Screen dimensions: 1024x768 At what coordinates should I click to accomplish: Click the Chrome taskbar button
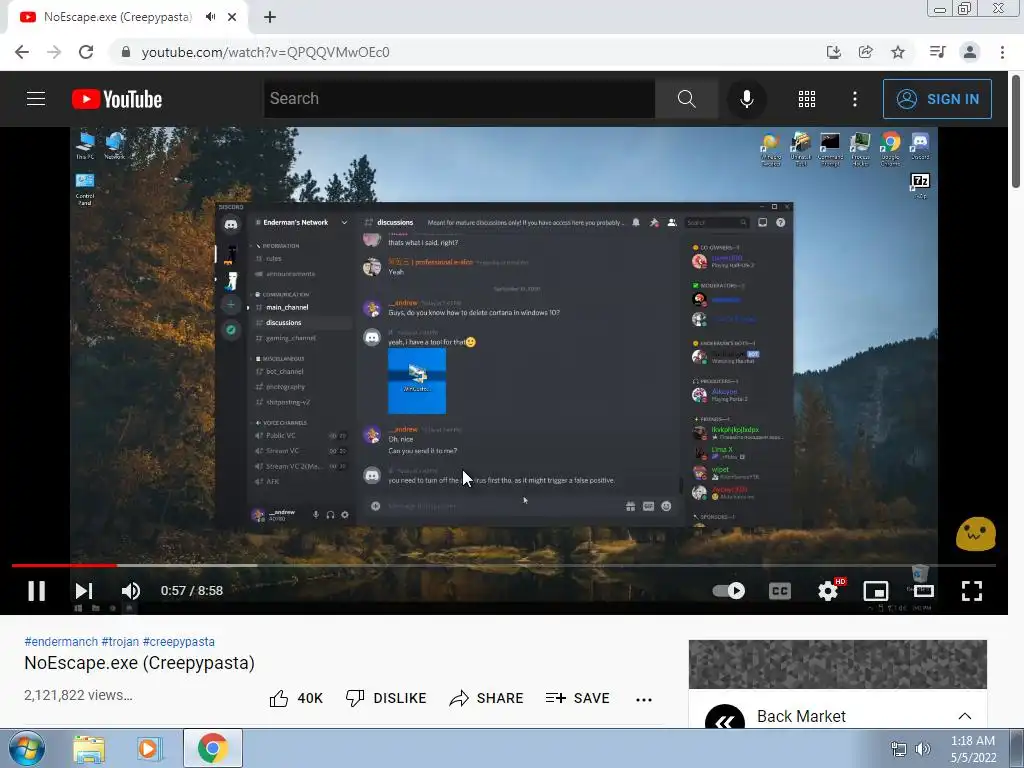(213, 748)
